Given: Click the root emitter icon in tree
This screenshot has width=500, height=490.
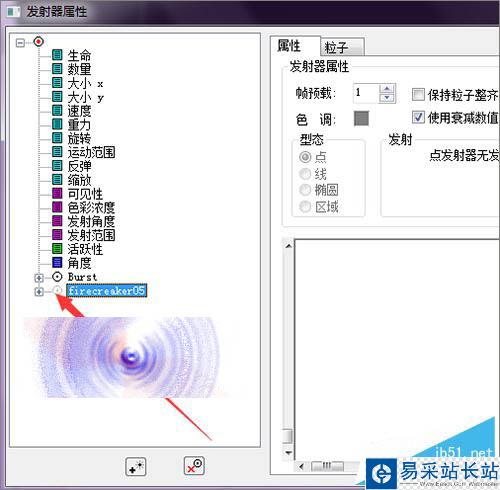Looking at the screenshot, I should [39, 42].
